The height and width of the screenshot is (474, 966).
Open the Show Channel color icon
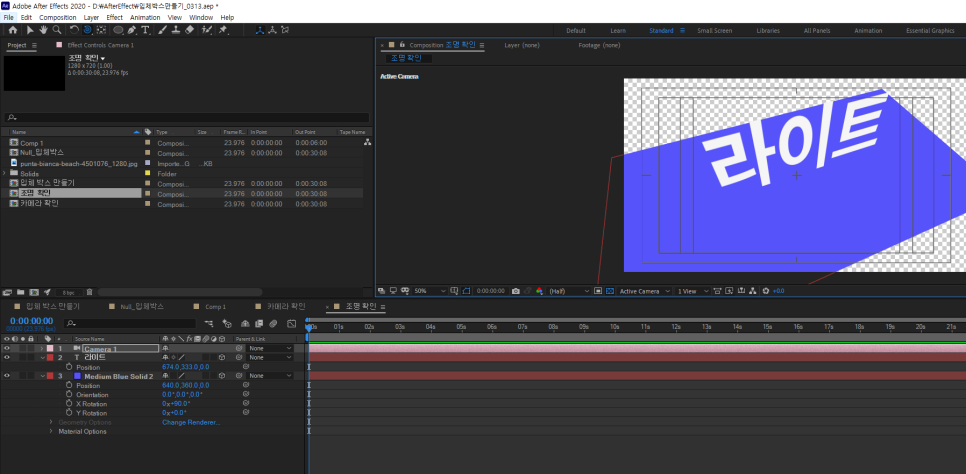pos(539,291)
